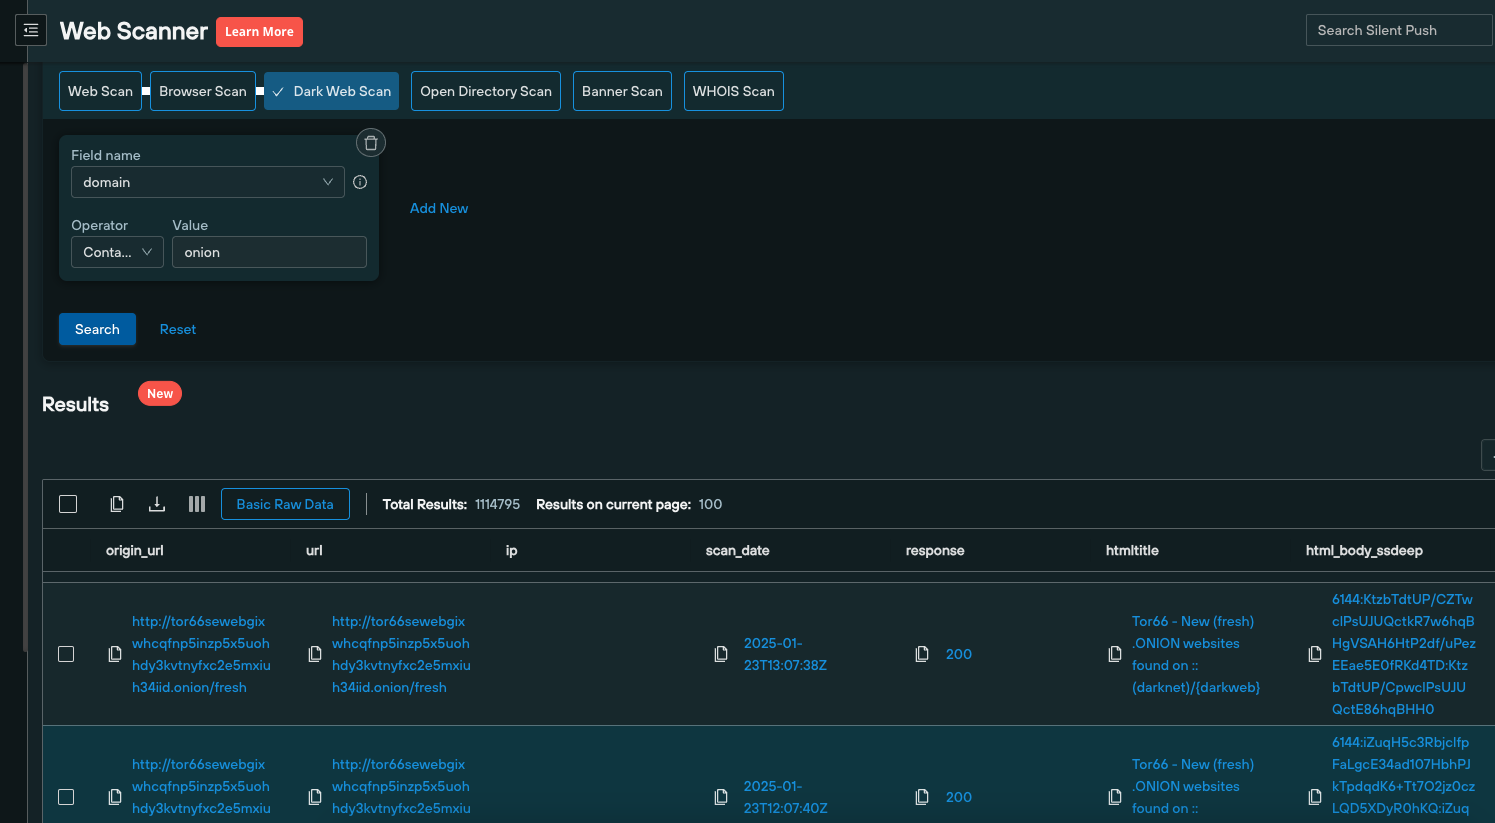Copy html_body_ssdeep of the 13:07:38Z row
The height and width of the screenshot is (823, 1495).
[1315, 654]
